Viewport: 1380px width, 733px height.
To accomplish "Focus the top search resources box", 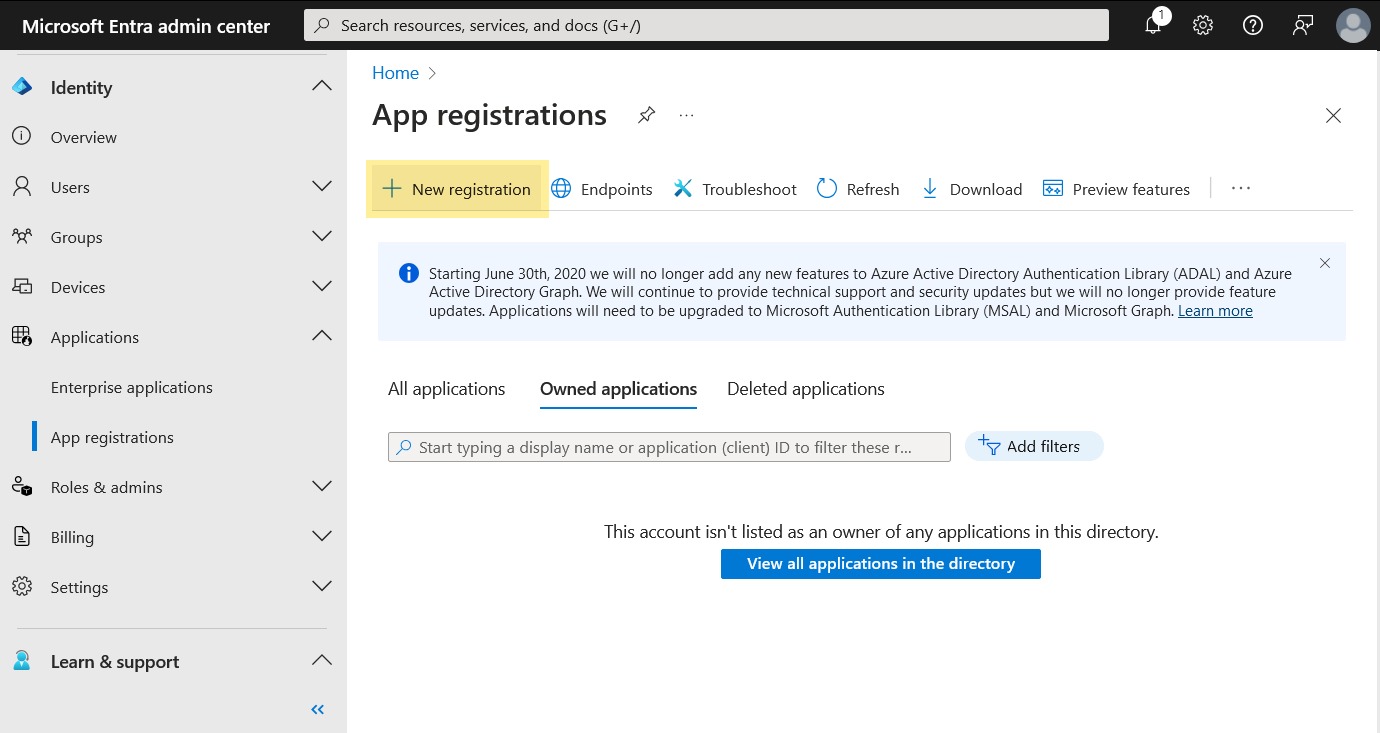I will click(706, 26).
